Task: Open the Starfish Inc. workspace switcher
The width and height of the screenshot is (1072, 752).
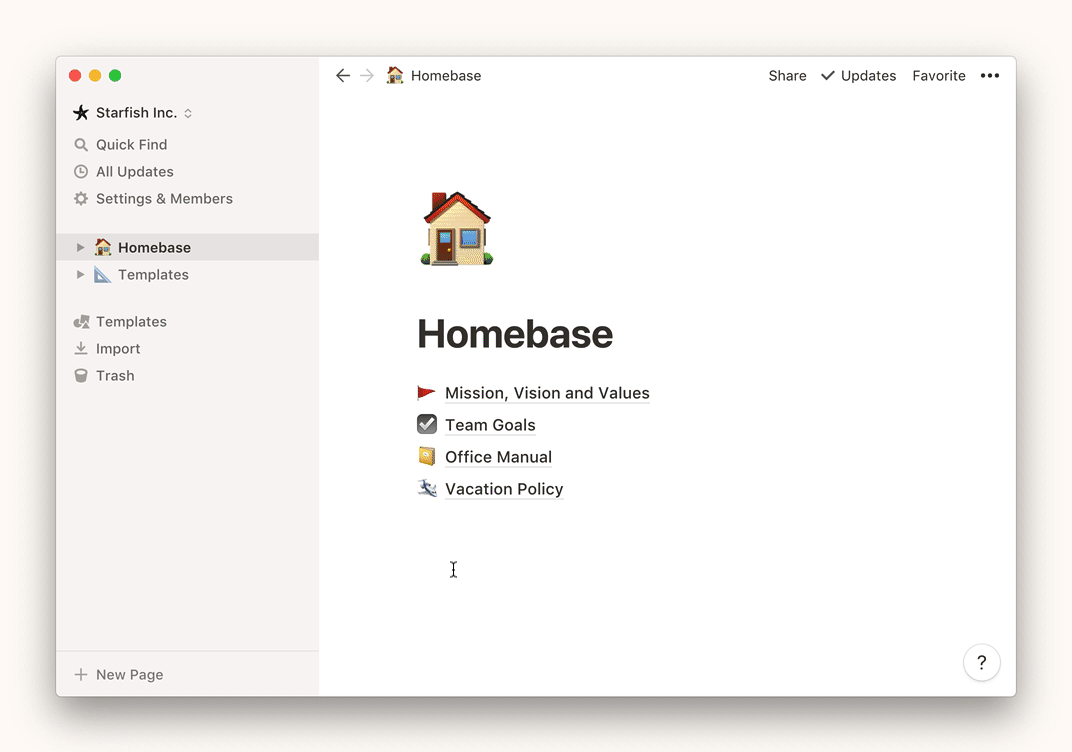Action: 133,113
